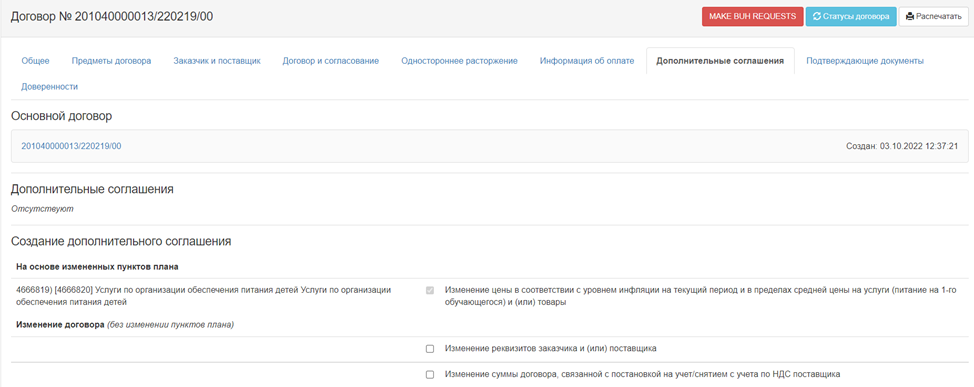Open the Подтверждающие документы tab

pos(865,61)
